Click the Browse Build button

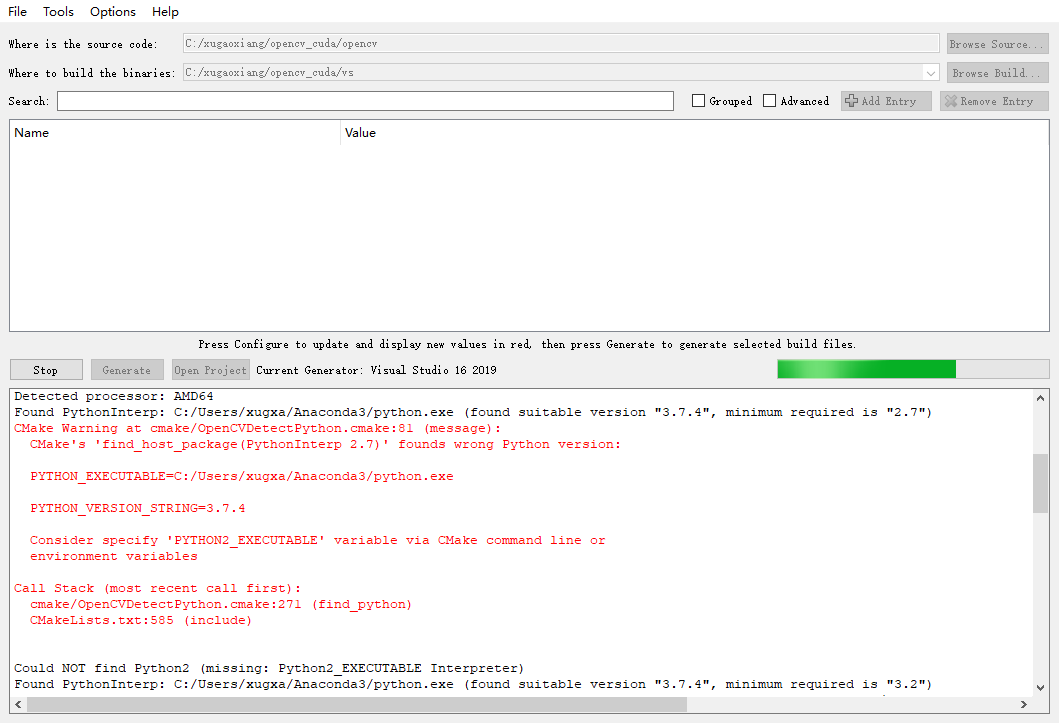997,73
